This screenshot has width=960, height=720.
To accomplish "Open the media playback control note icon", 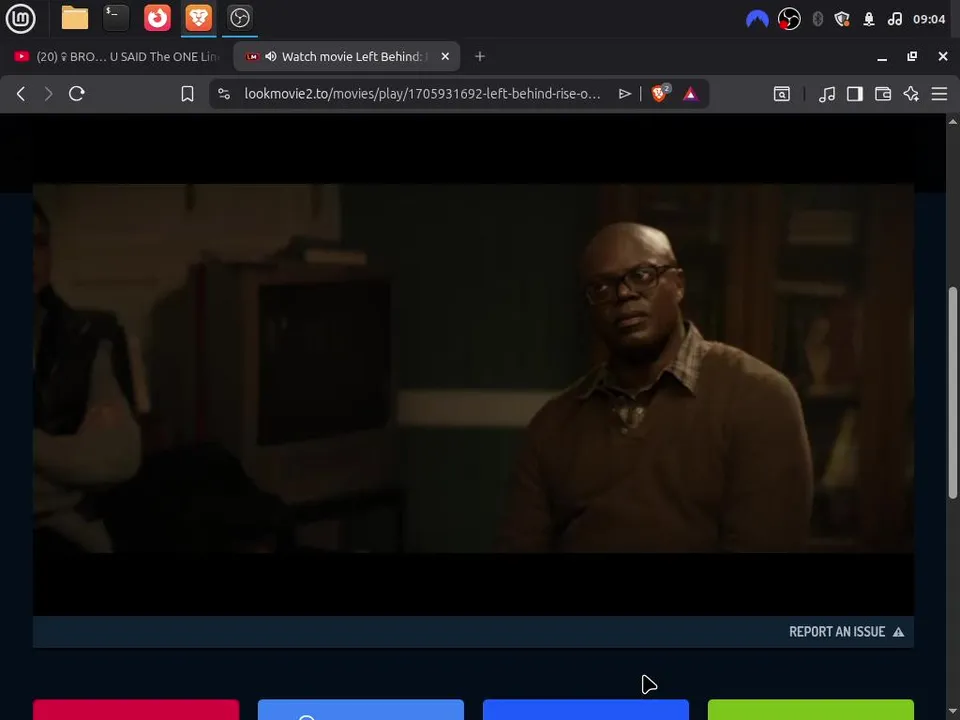I will point(827,94).
